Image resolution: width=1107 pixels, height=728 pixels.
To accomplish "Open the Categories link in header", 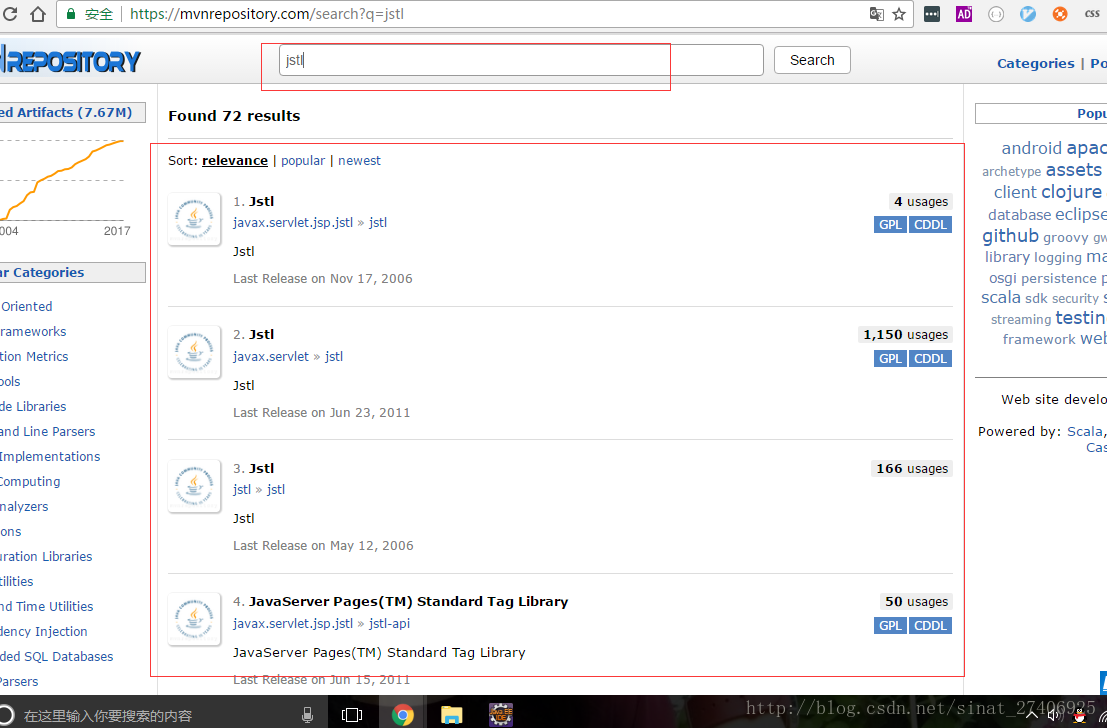I will (1035, 64).
